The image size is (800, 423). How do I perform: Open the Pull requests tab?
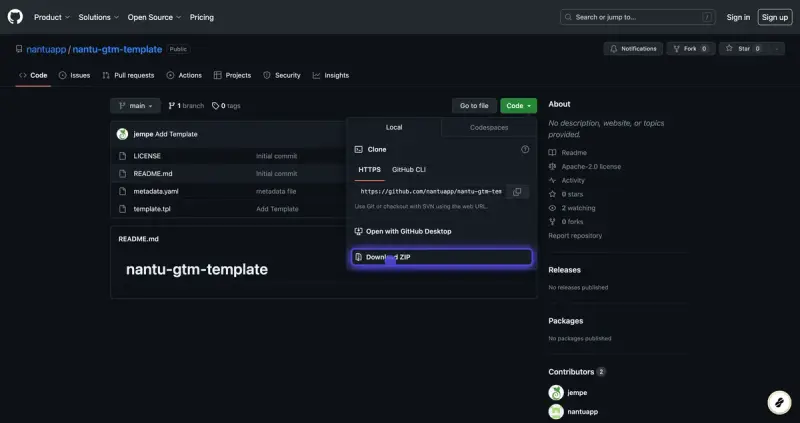[x=128, y=75]
